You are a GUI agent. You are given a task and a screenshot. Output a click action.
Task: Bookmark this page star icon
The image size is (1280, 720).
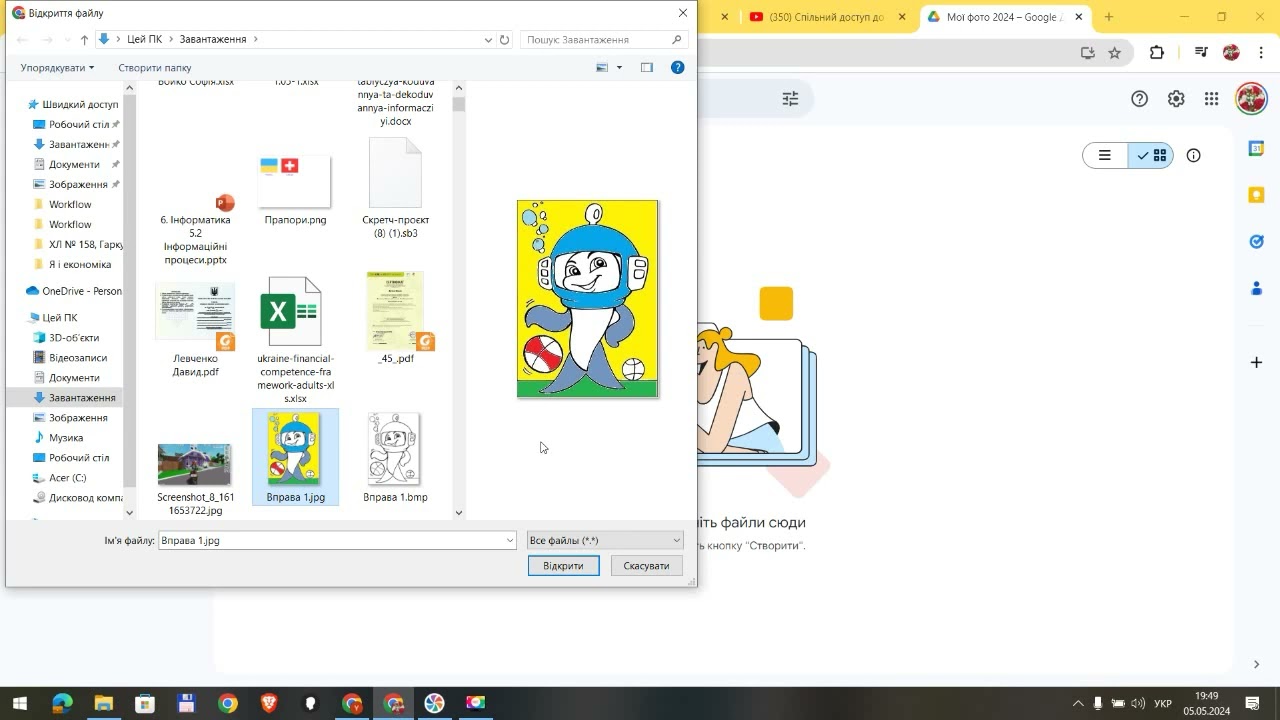coord(1115,53)
